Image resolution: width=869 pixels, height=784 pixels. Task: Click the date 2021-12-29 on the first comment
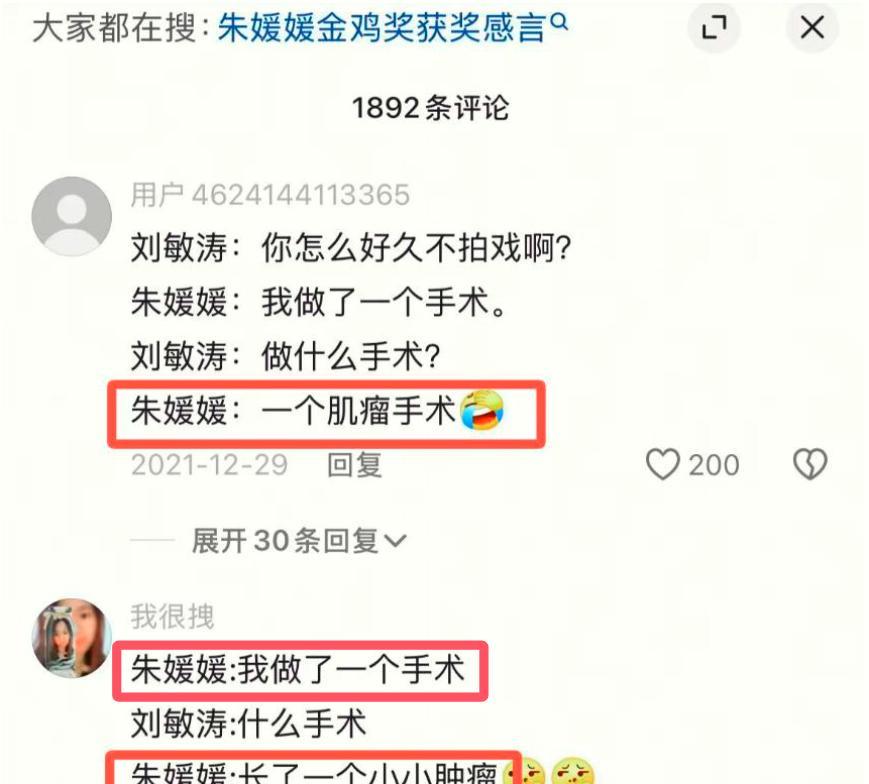pyautogui.click(x=209, y=465)
